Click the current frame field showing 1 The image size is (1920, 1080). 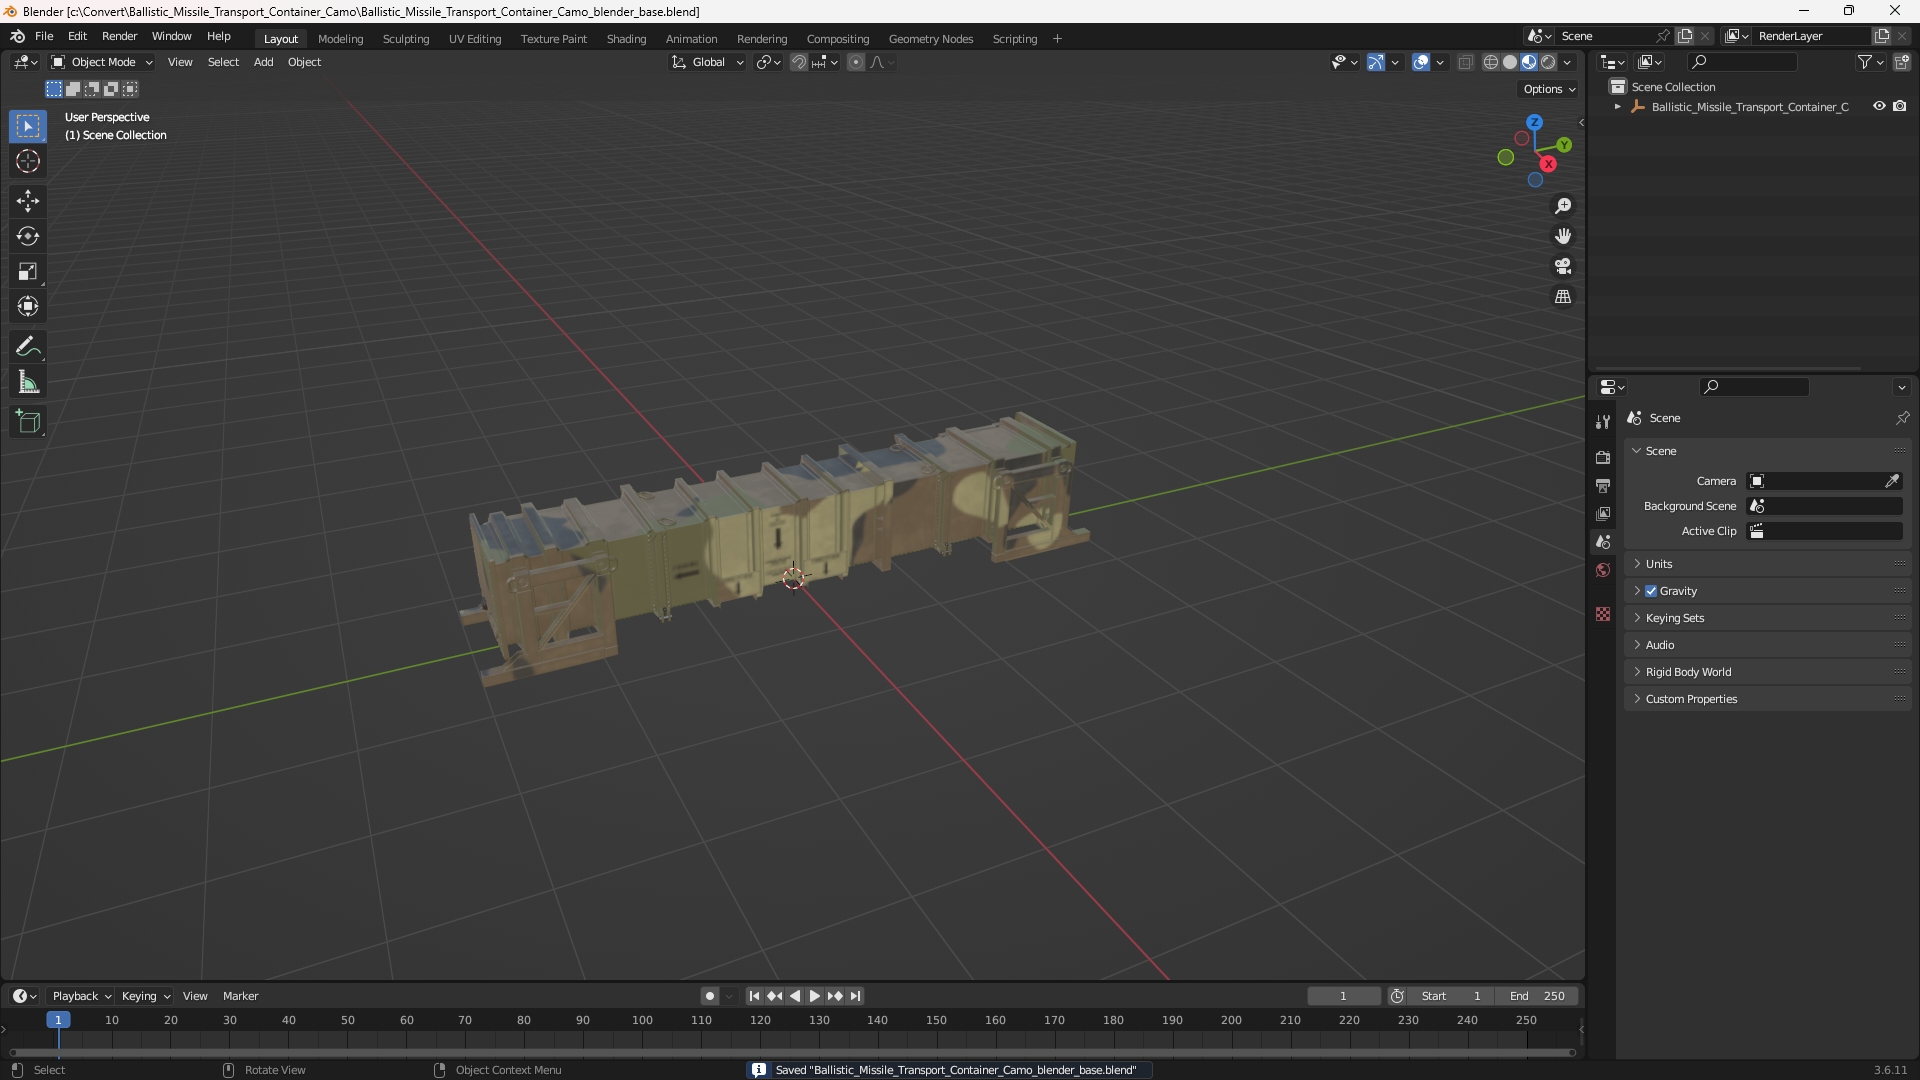[x=1343, y=996]
